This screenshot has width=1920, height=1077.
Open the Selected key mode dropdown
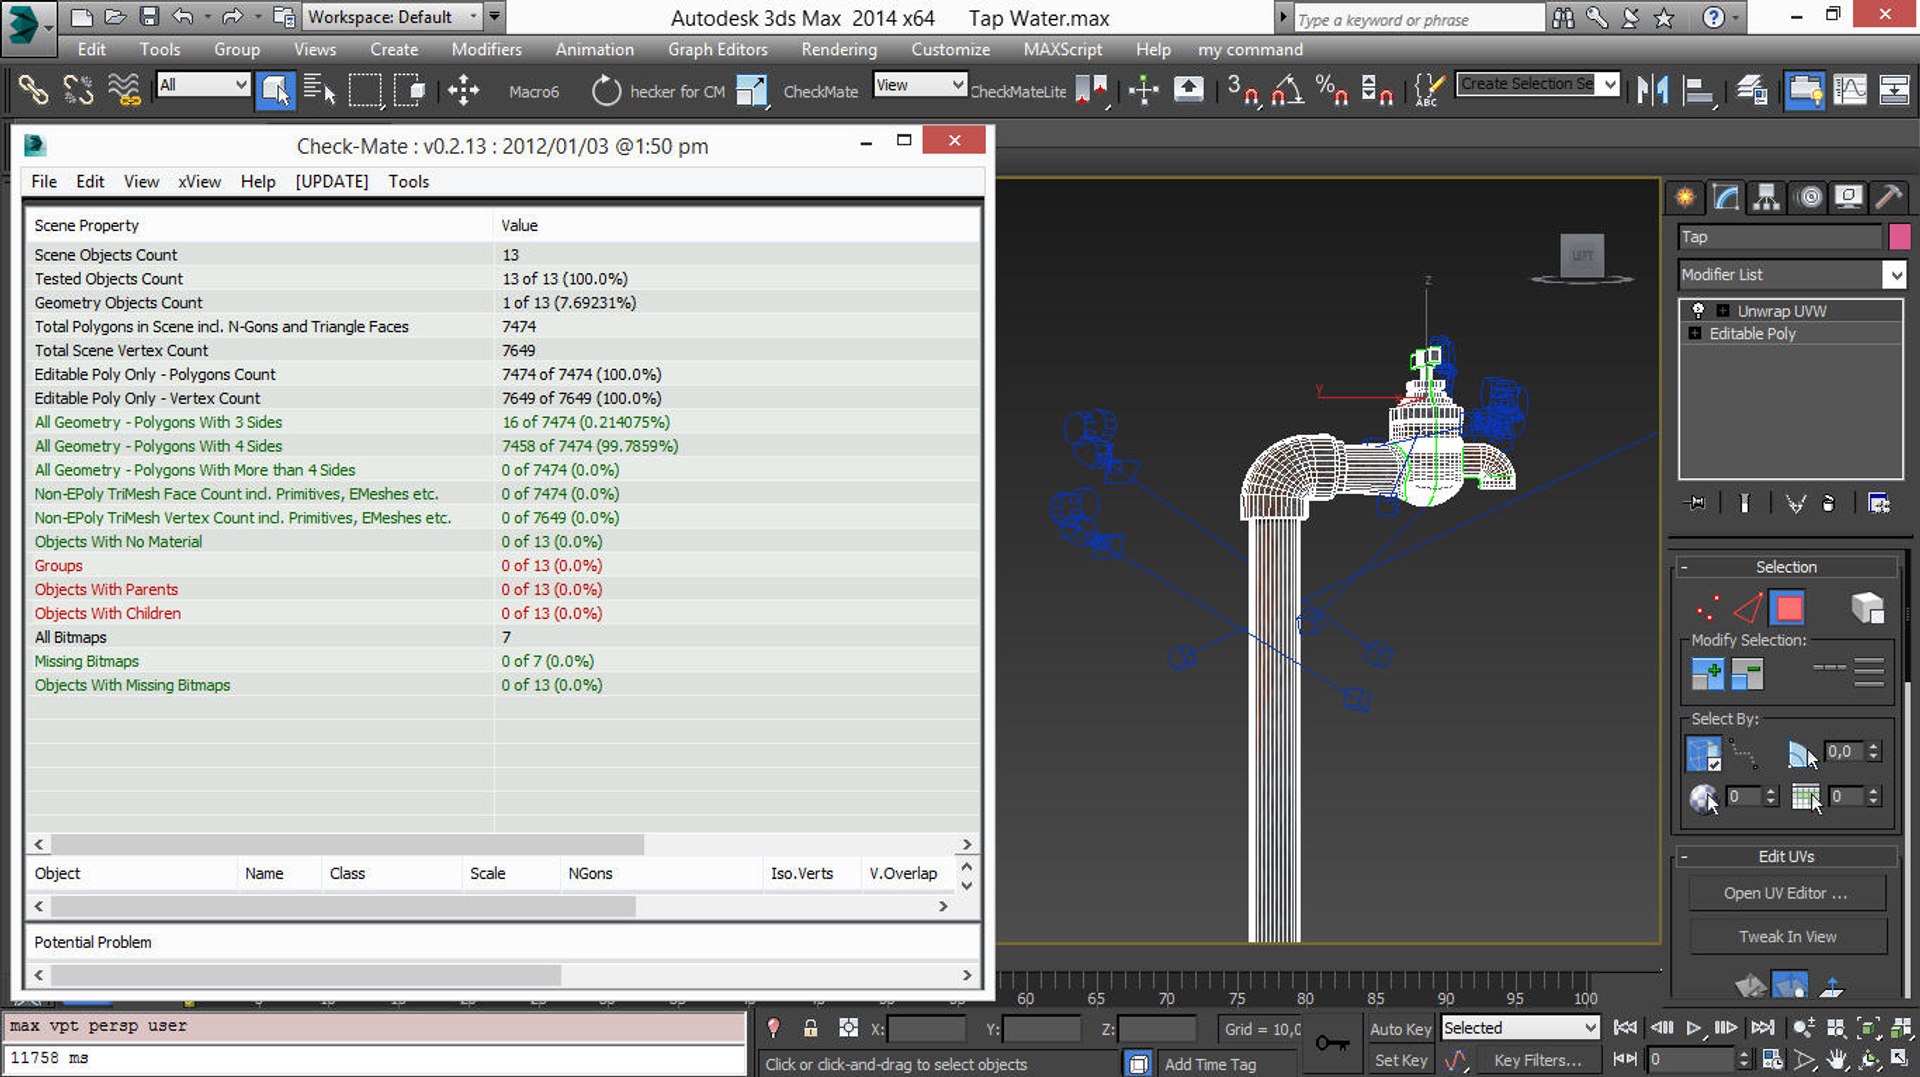1520,1027
